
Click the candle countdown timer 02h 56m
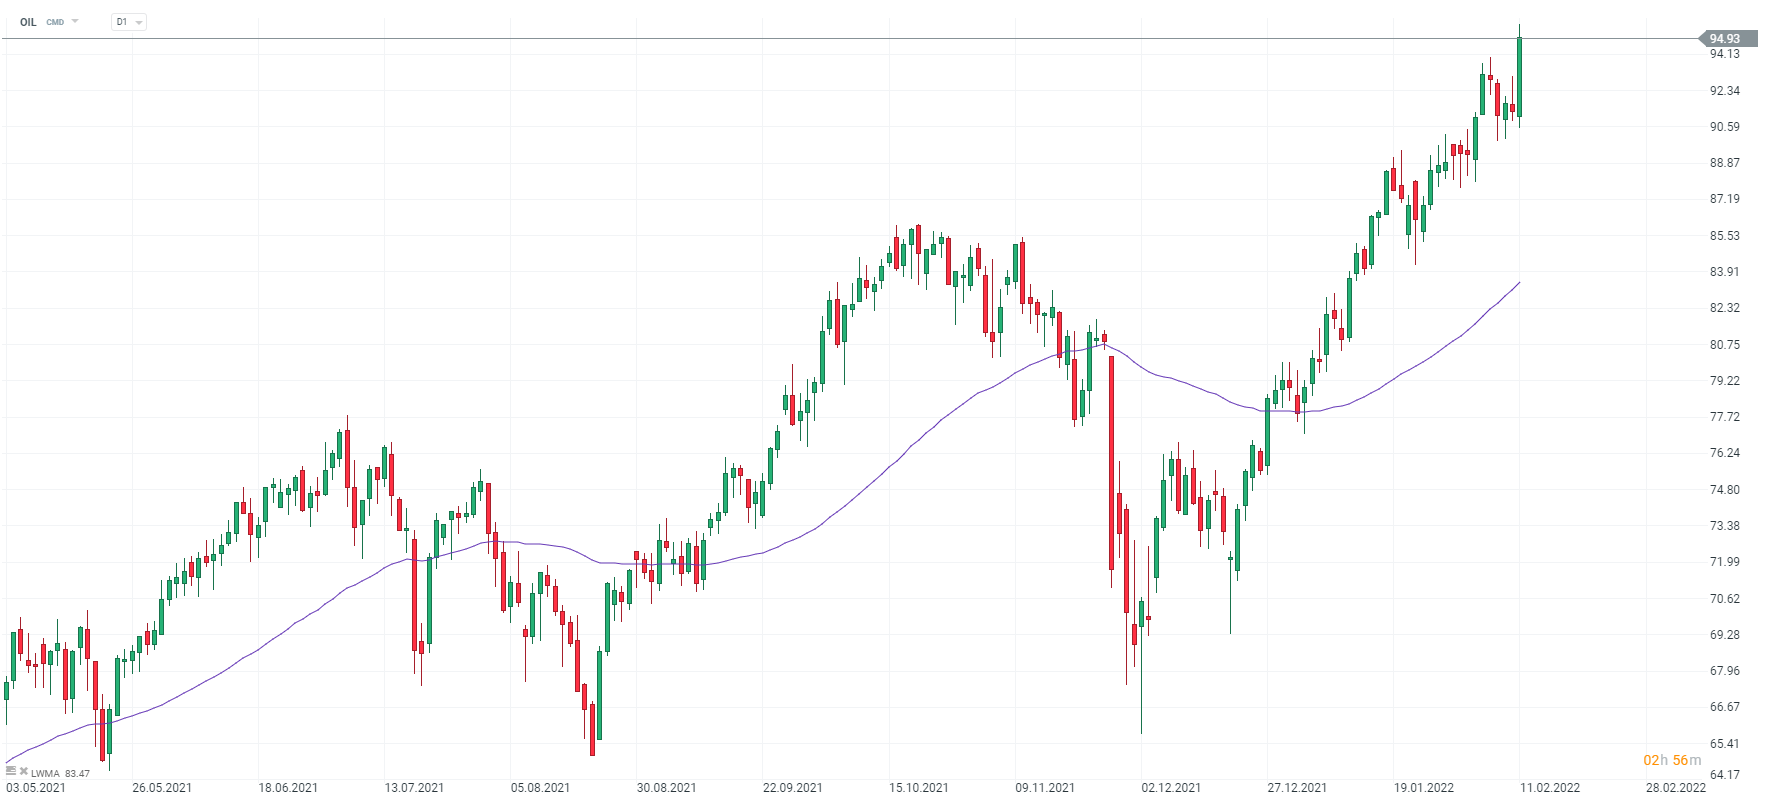tap(1672, 760)
